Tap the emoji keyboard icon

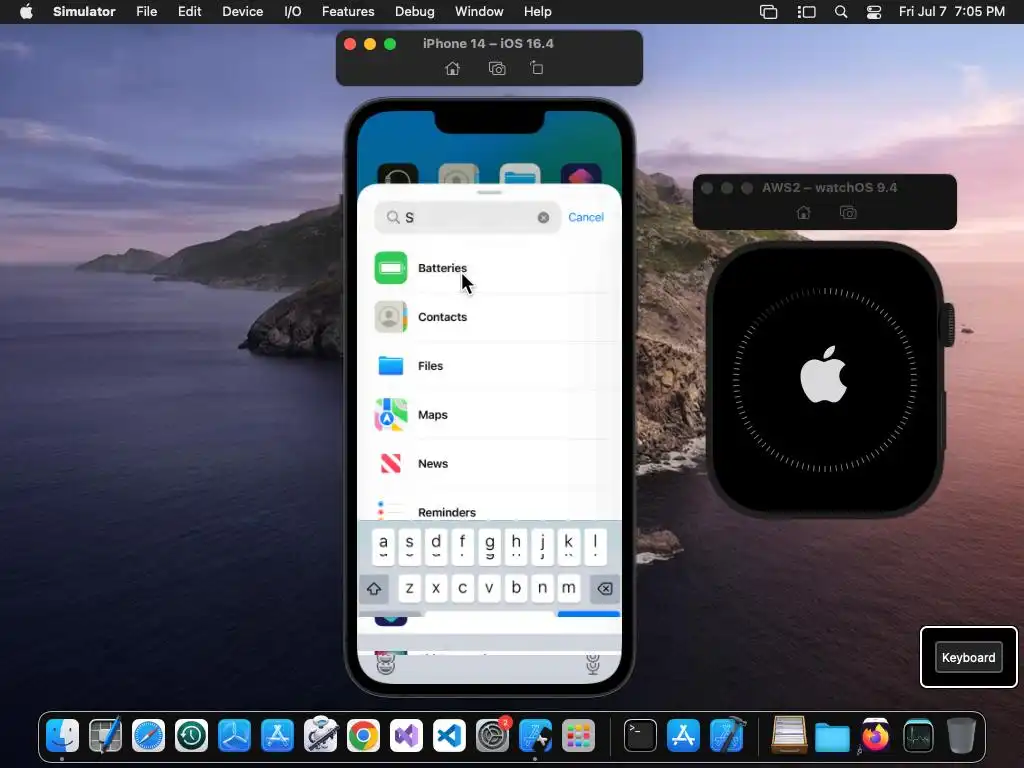pyautogui.click(x=386, y=664)
